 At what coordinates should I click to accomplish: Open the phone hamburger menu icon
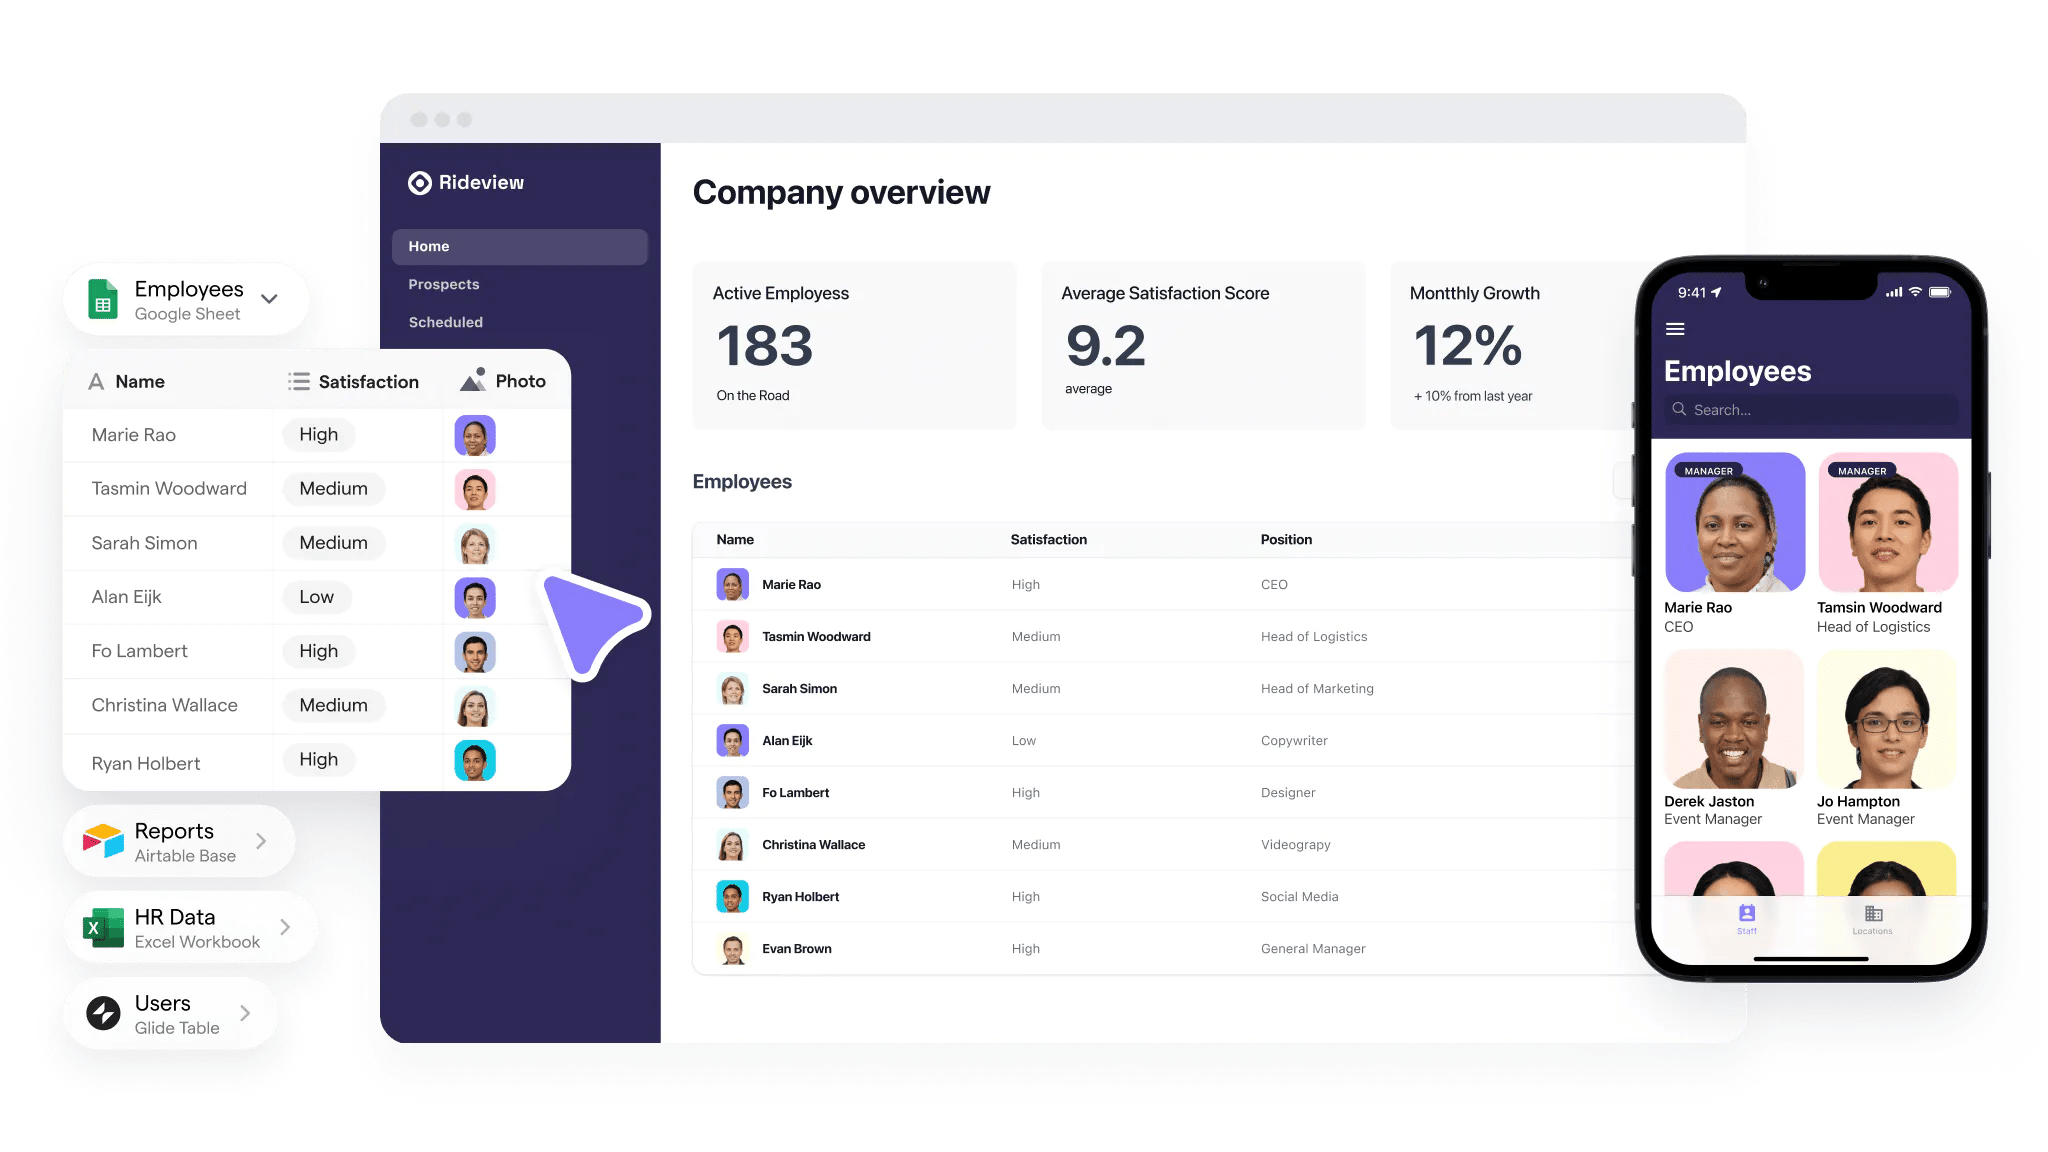coord(1675,329)
